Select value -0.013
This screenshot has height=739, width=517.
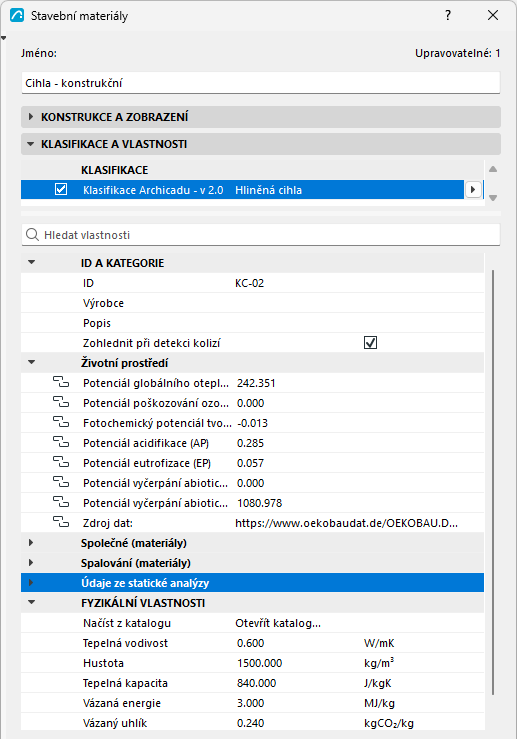pos(252,423)
